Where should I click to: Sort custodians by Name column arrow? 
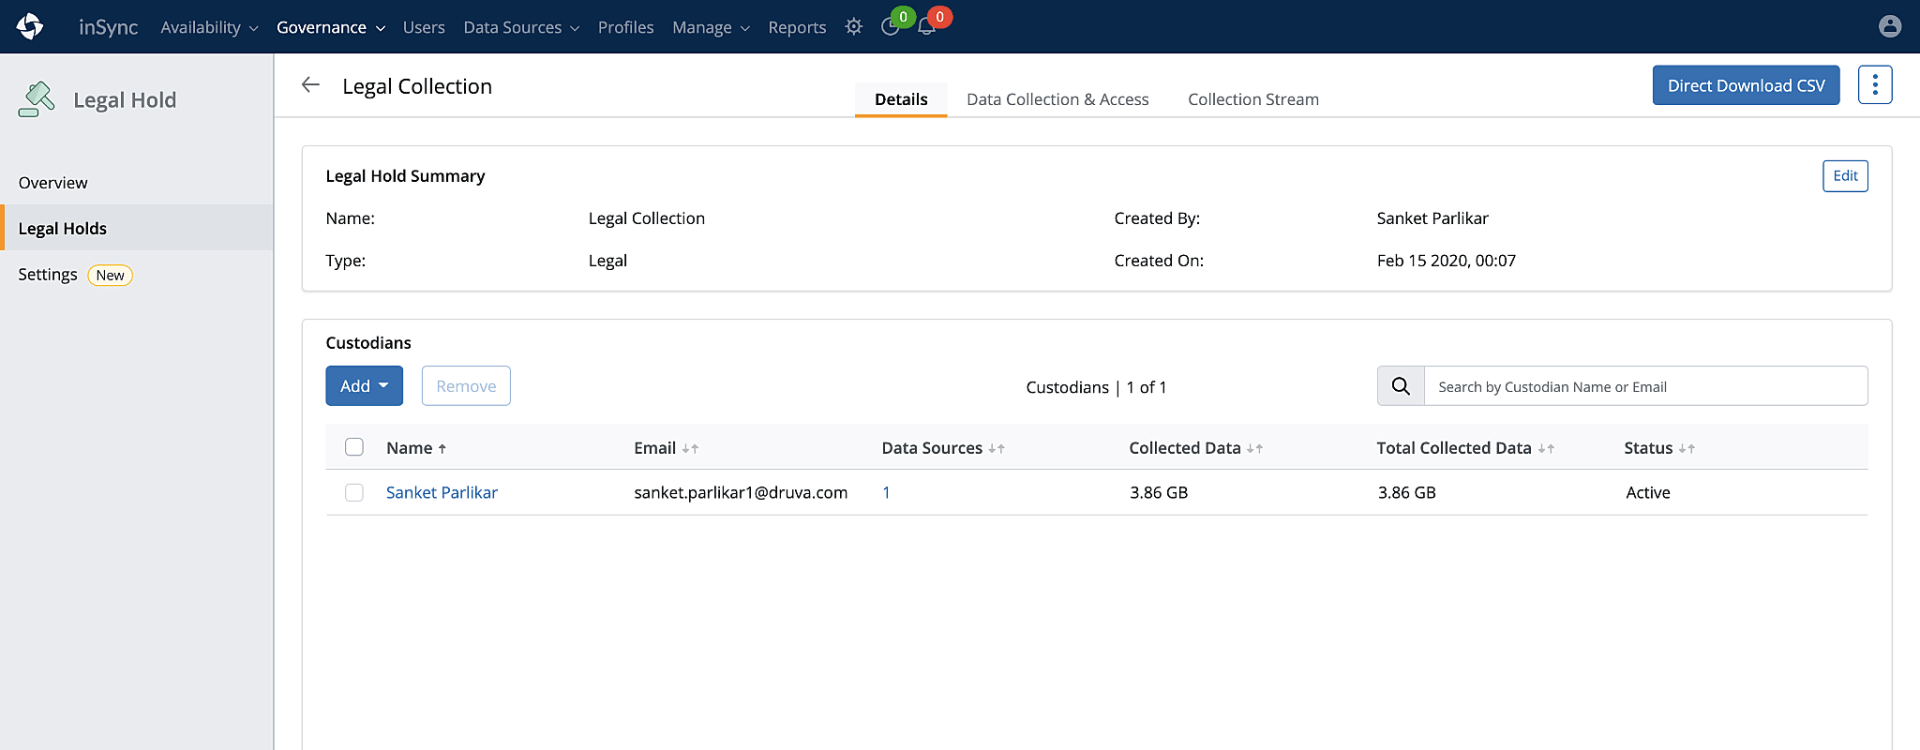point(442,449)
